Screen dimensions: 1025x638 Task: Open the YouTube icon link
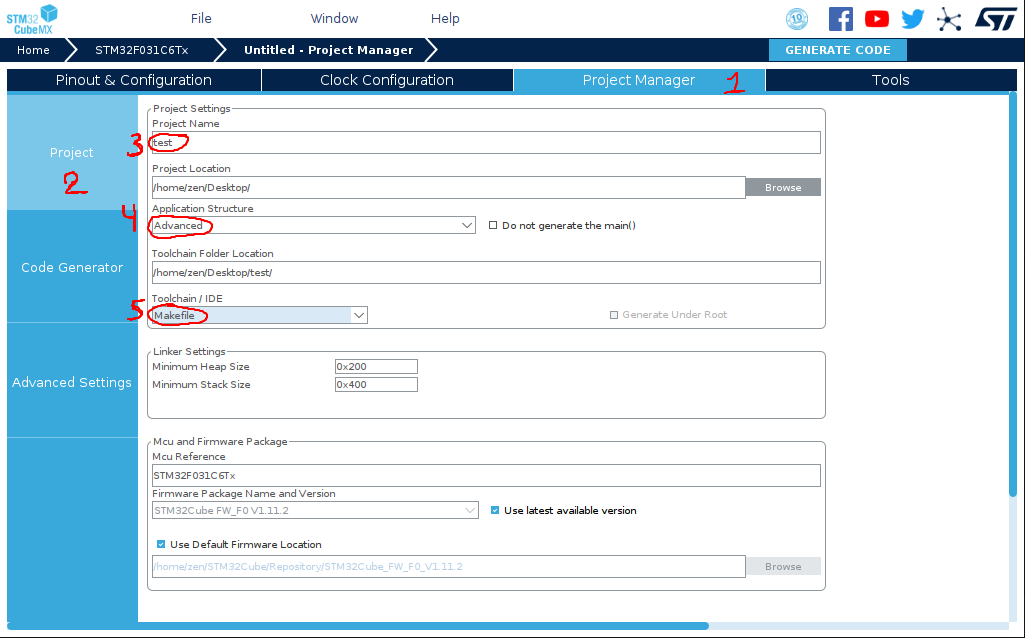pyautogui.click(x=877, y=19)
